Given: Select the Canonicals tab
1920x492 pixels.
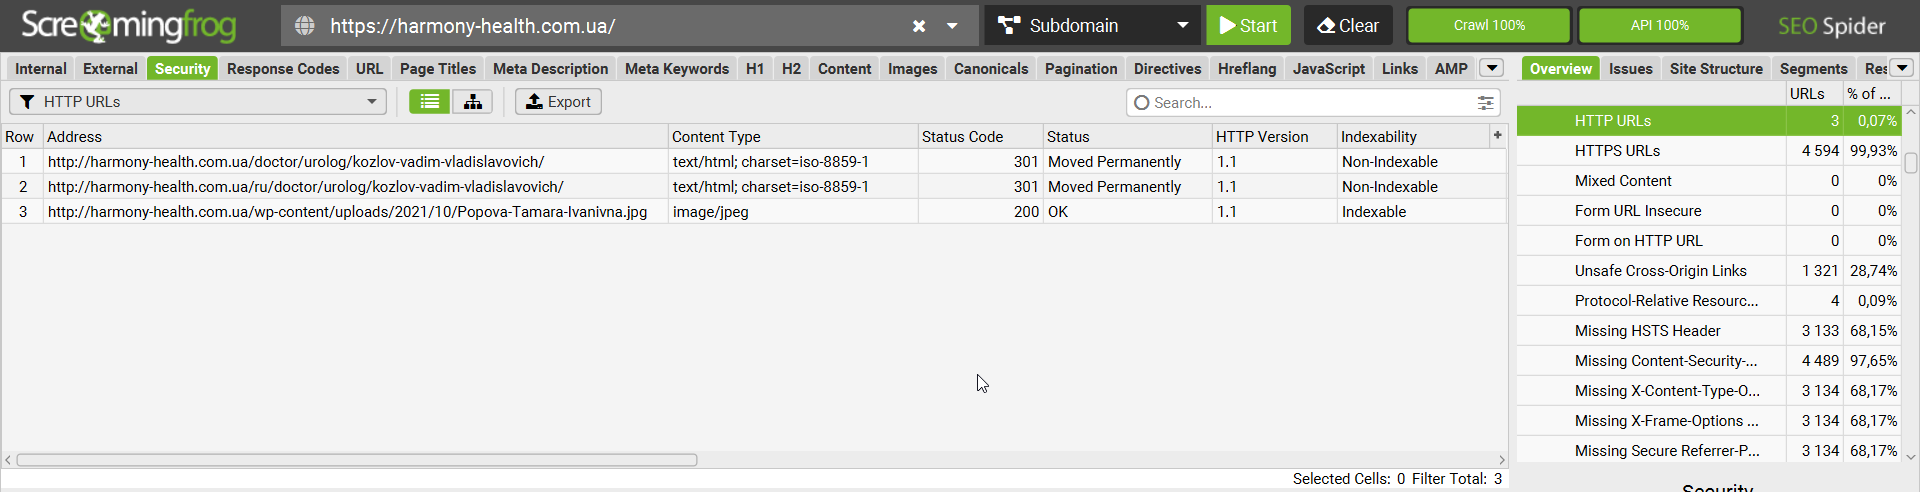Looking at the screenshot, I should [991, 68].
